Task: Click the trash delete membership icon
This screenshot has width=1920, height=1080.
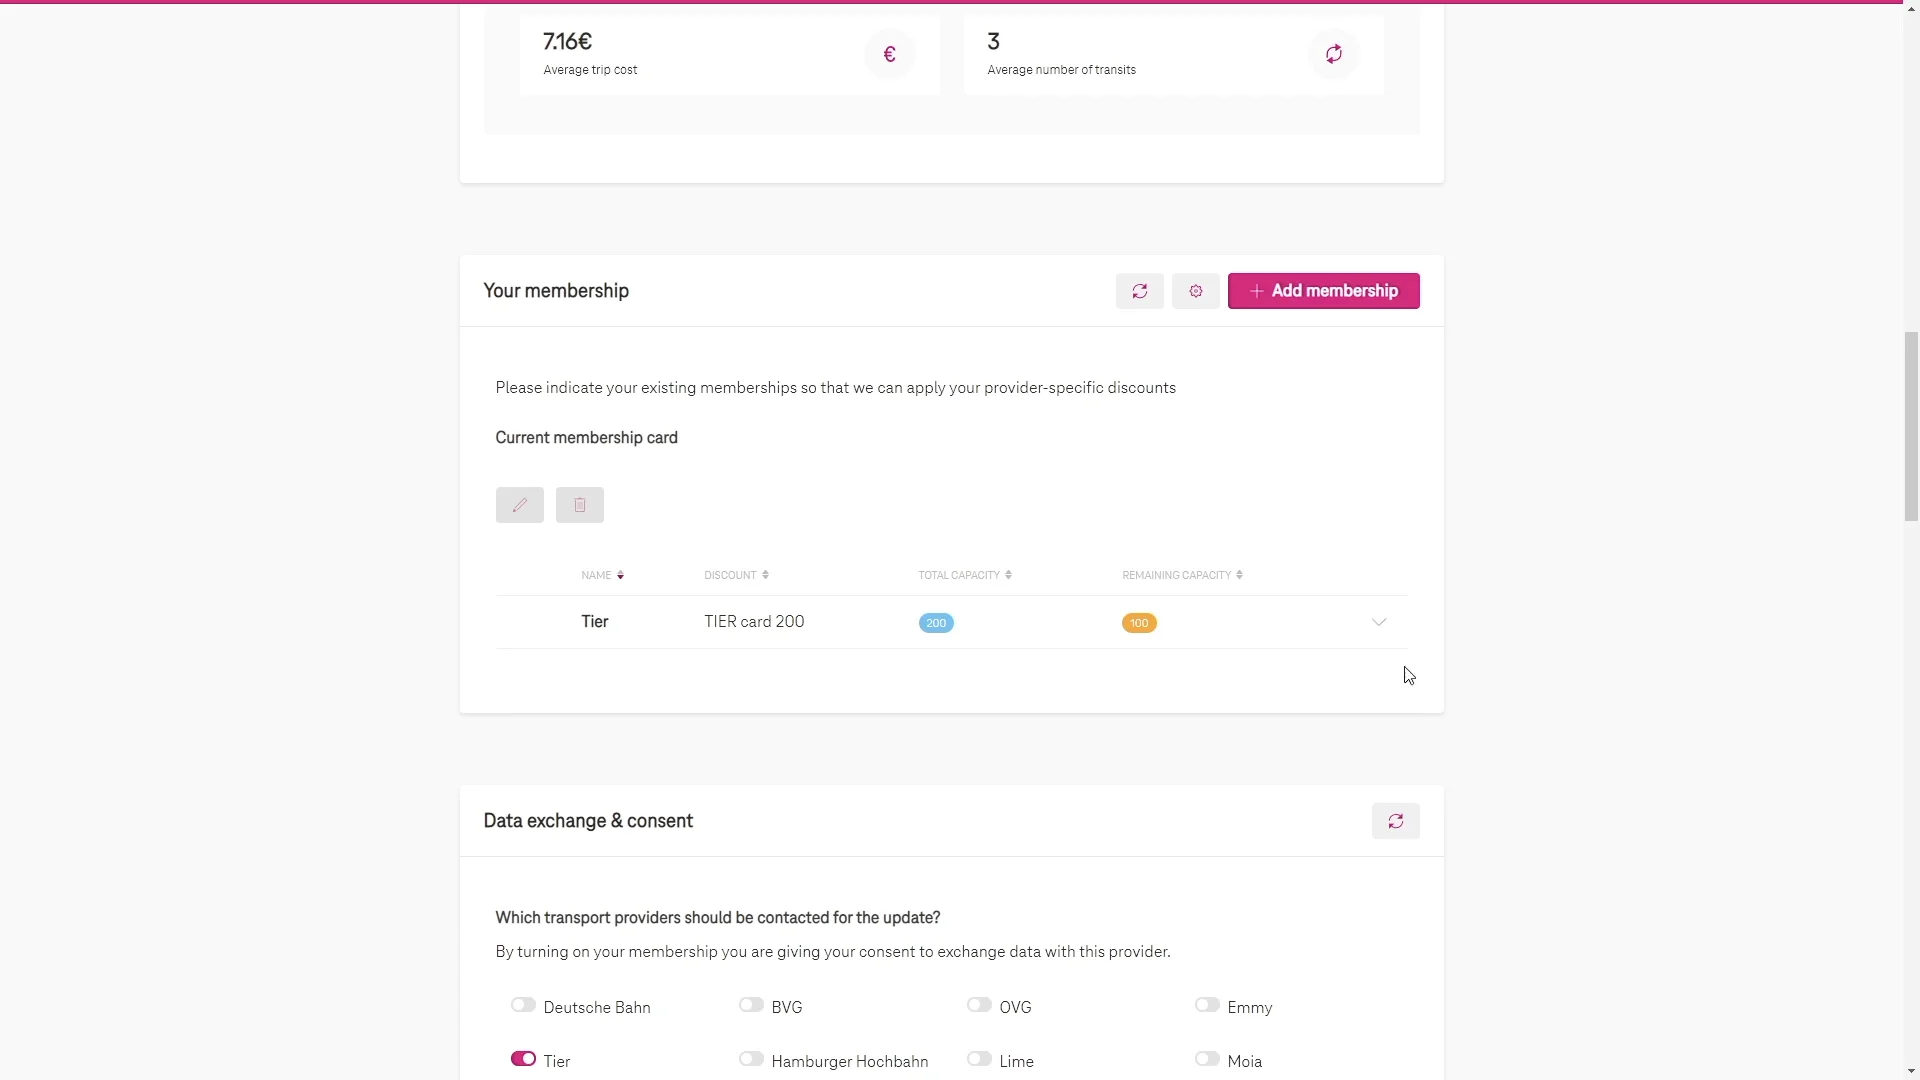Action: [x=579, y=505]
